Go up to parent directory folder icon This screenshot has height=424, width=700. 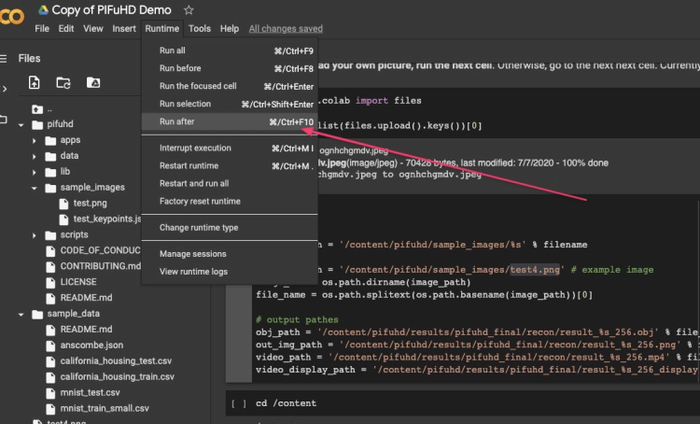[x=37, y=109]
